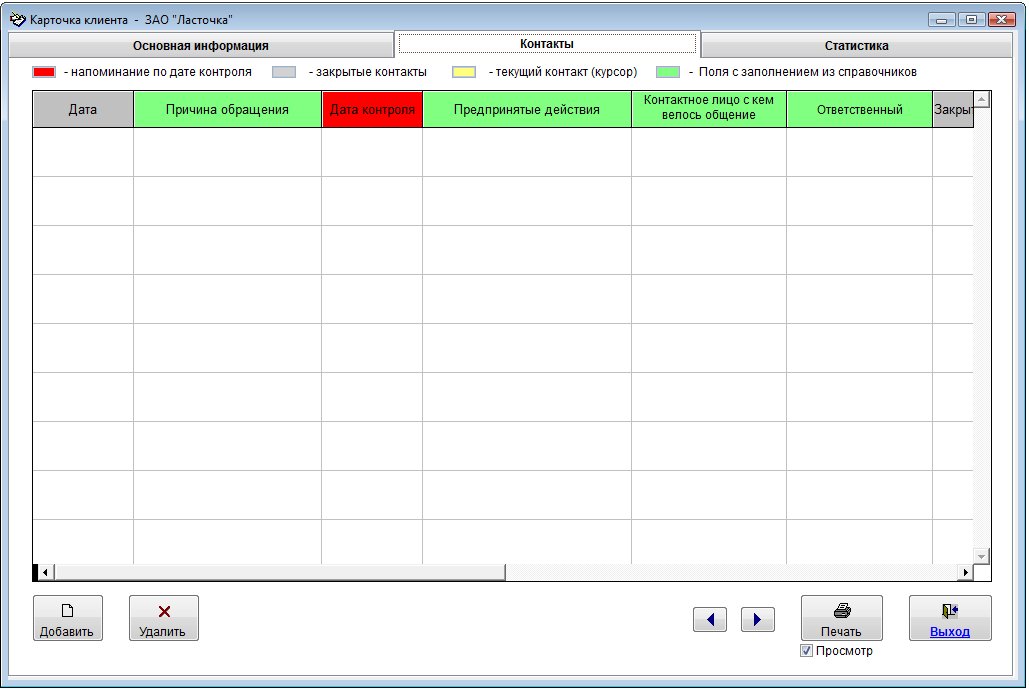The image size is (1029, 690).
Task: Click 'закрытые контакты' legend text
Action: click(371, 72)
